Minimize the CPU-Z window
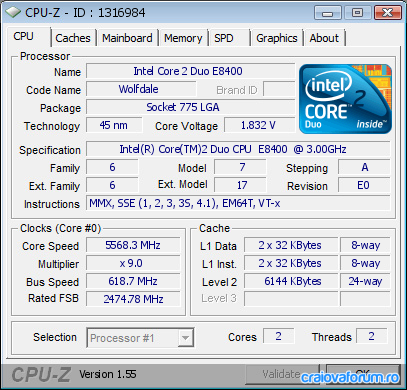Screen dimensions: 407x390 click(x=328, y=13)
